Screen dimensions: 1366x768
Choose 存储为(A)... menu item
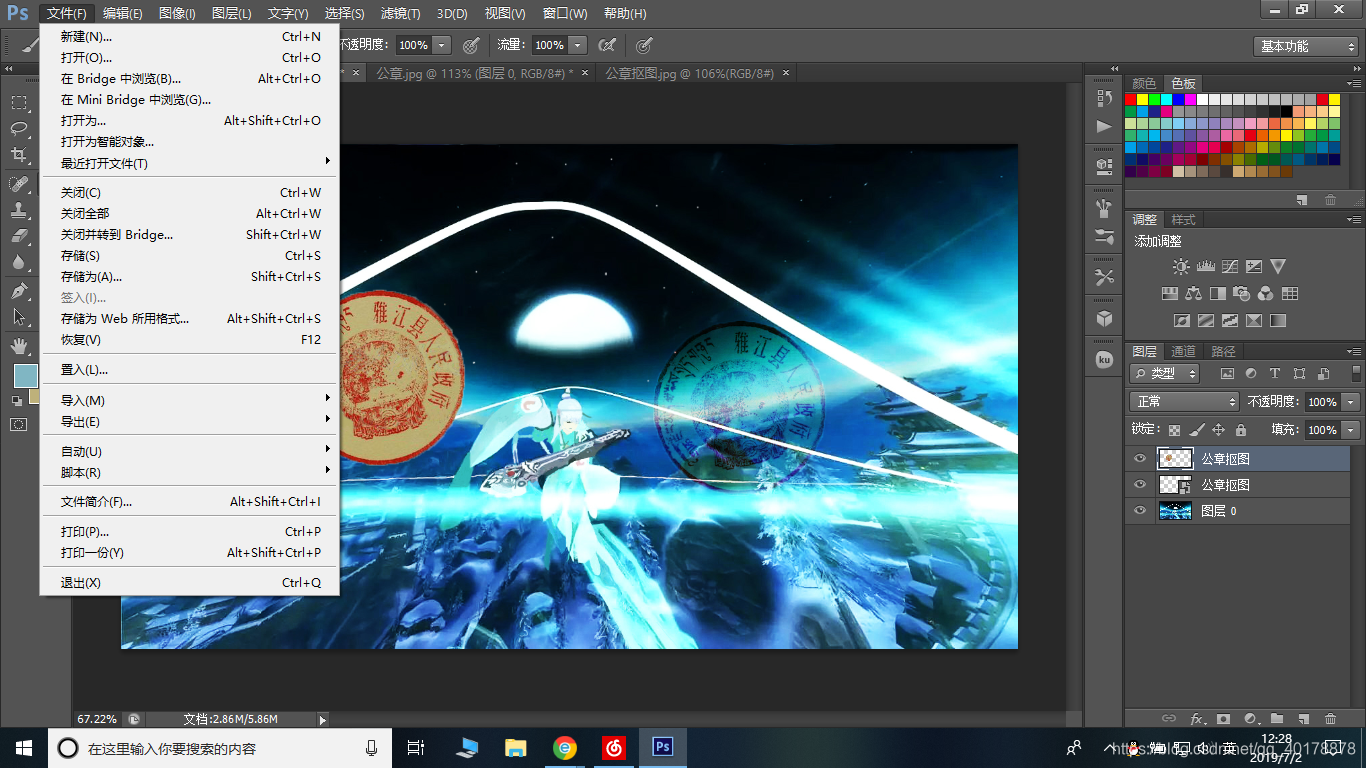(190, 276)
